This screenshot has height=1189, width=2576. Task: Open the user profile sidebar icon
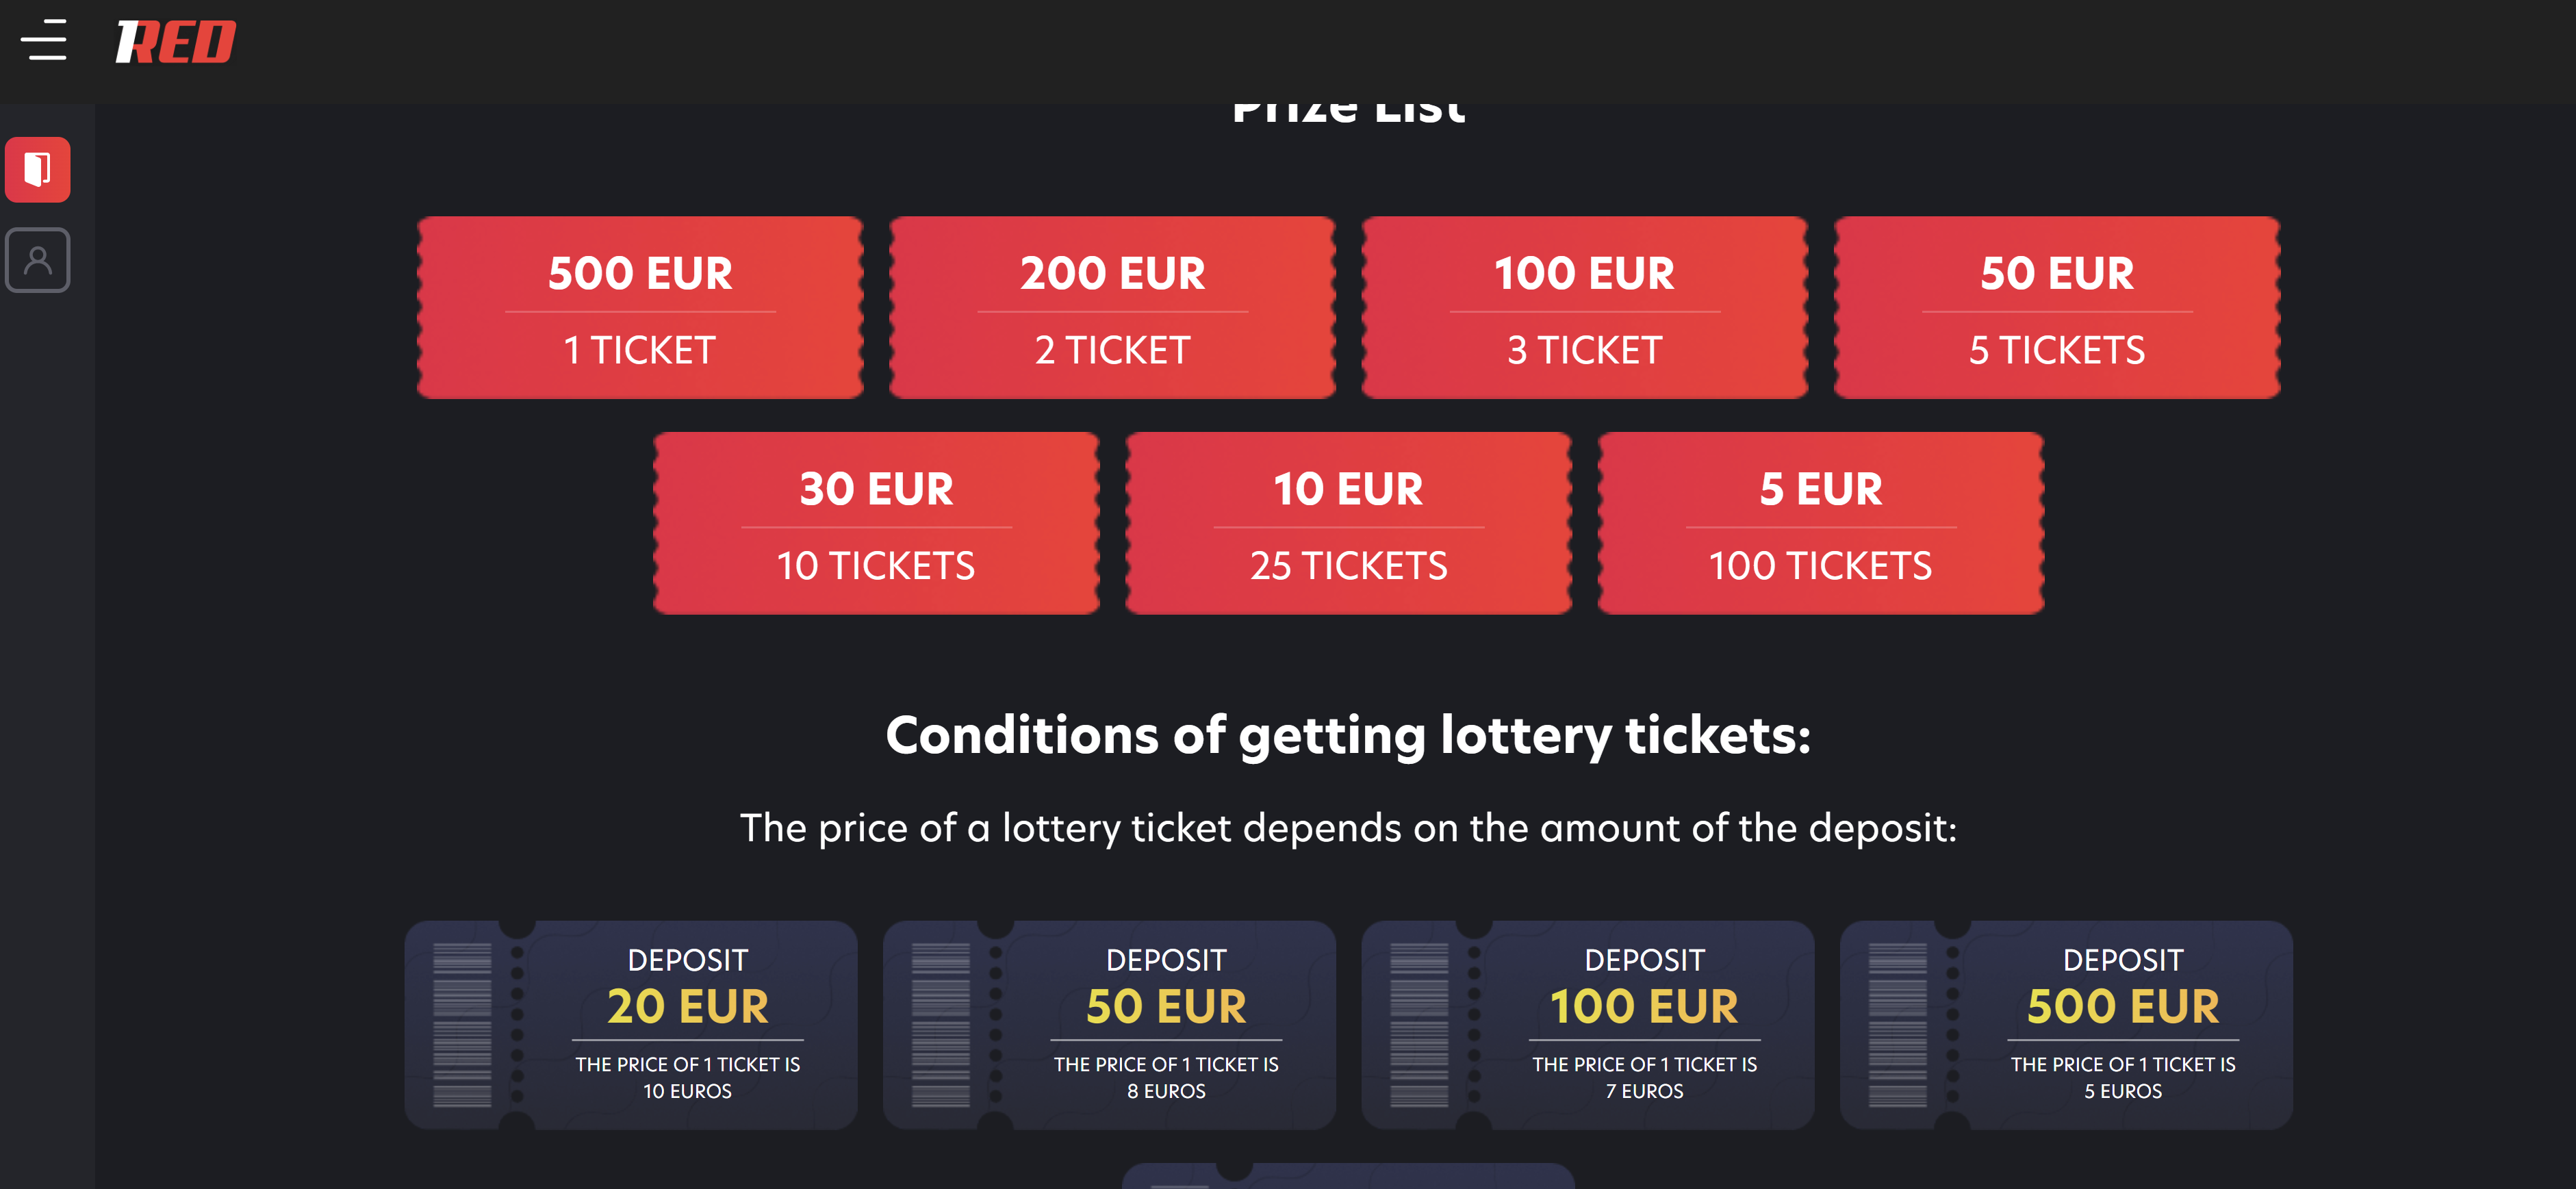click(38, 260)
